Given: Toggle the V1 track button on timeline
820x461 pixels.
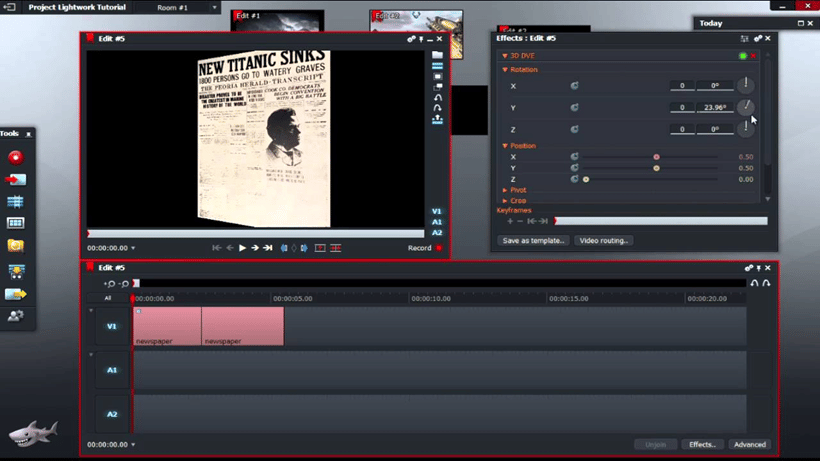Looking at the screenshot, I should click(112, 326).
